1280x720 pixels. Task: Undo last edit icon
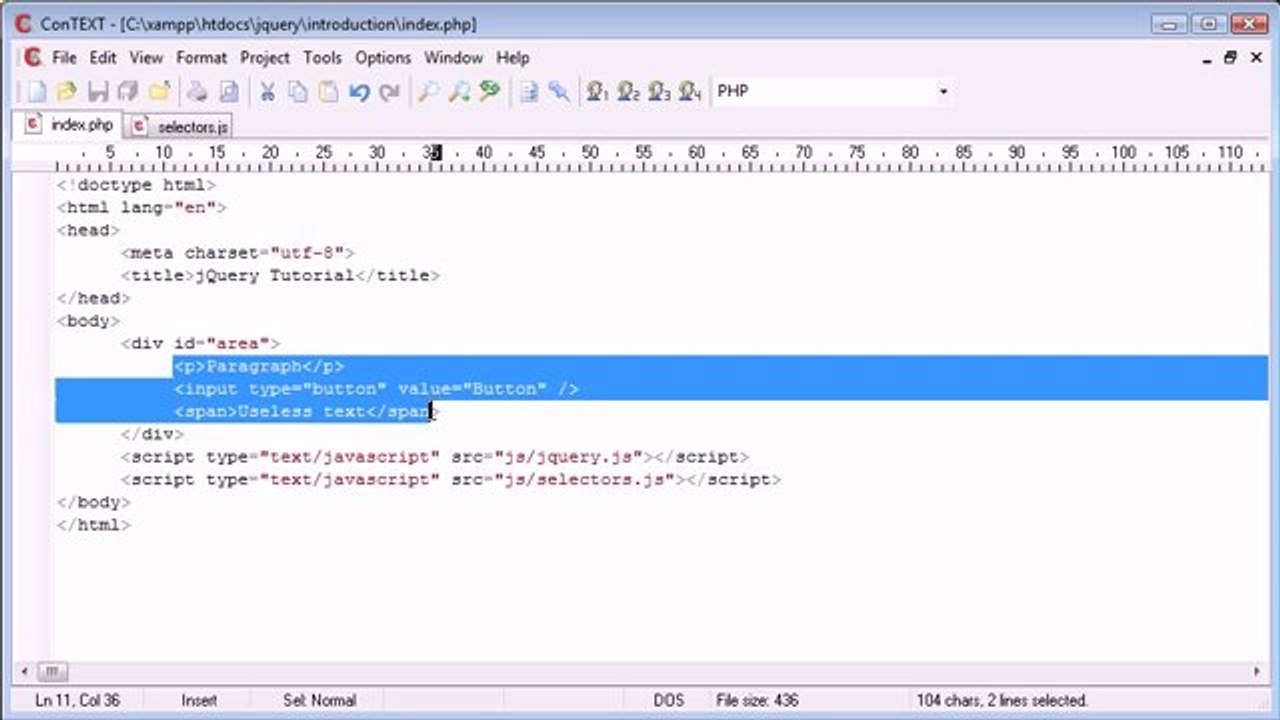[x=359, y=92]
